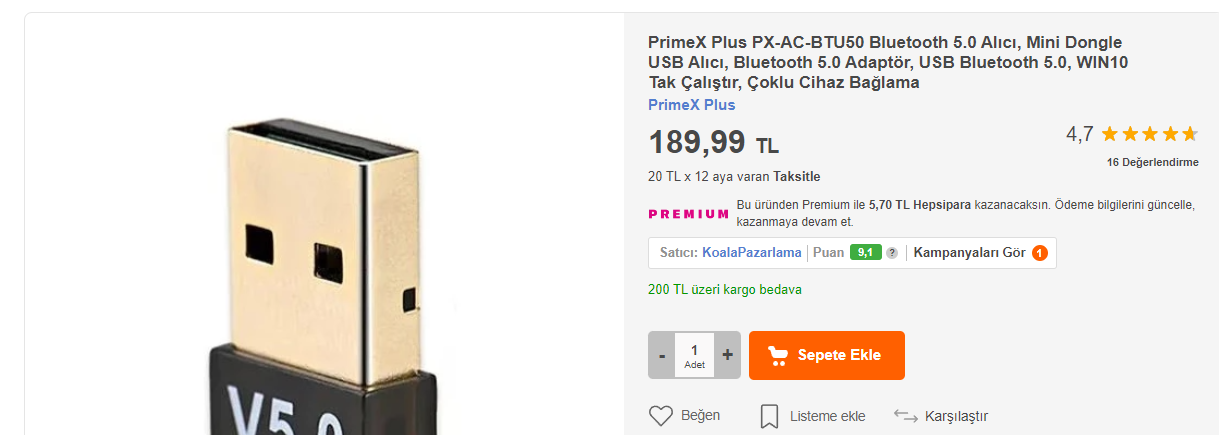Click the 189,99 TL price

713,143
